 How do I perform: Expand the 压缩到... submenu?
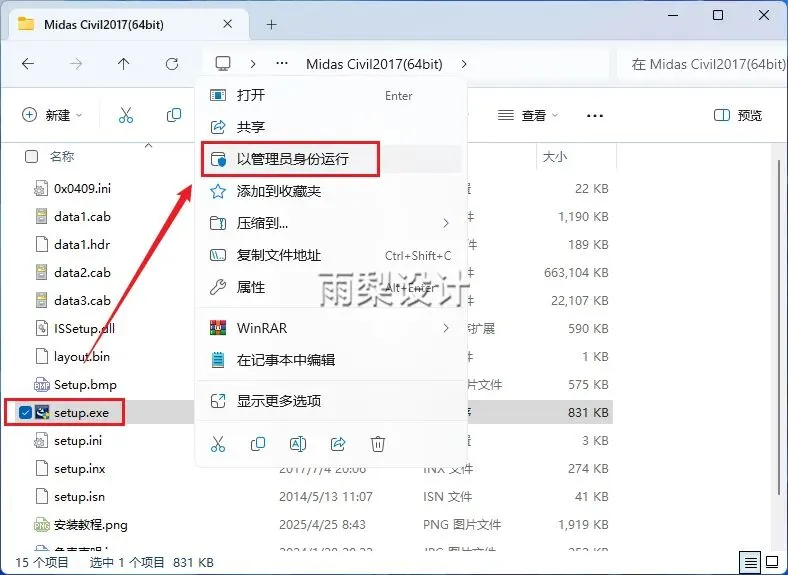[331, 223]
